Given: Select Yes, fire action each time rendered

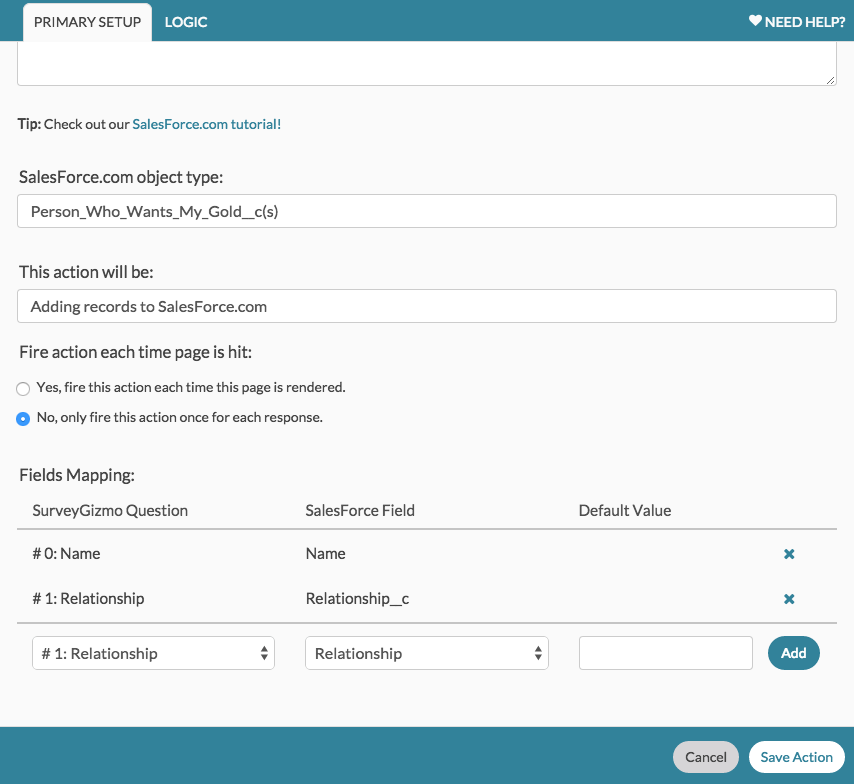Looking at the screenshot, I should point(23,388).
